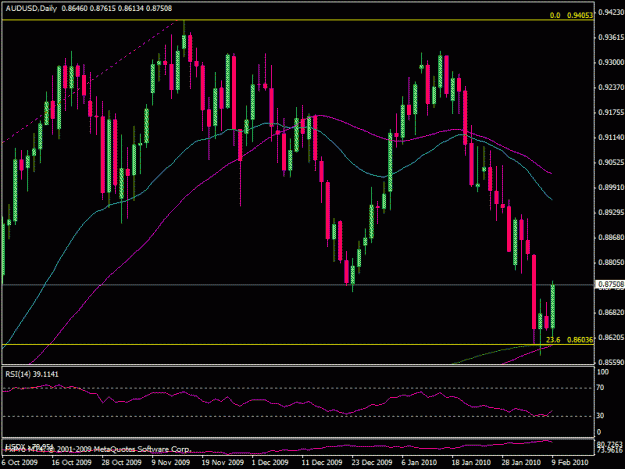Click the 6 Jan 2010 date label
Viewport: 625px width, 469px height.
tap(419, 462)
